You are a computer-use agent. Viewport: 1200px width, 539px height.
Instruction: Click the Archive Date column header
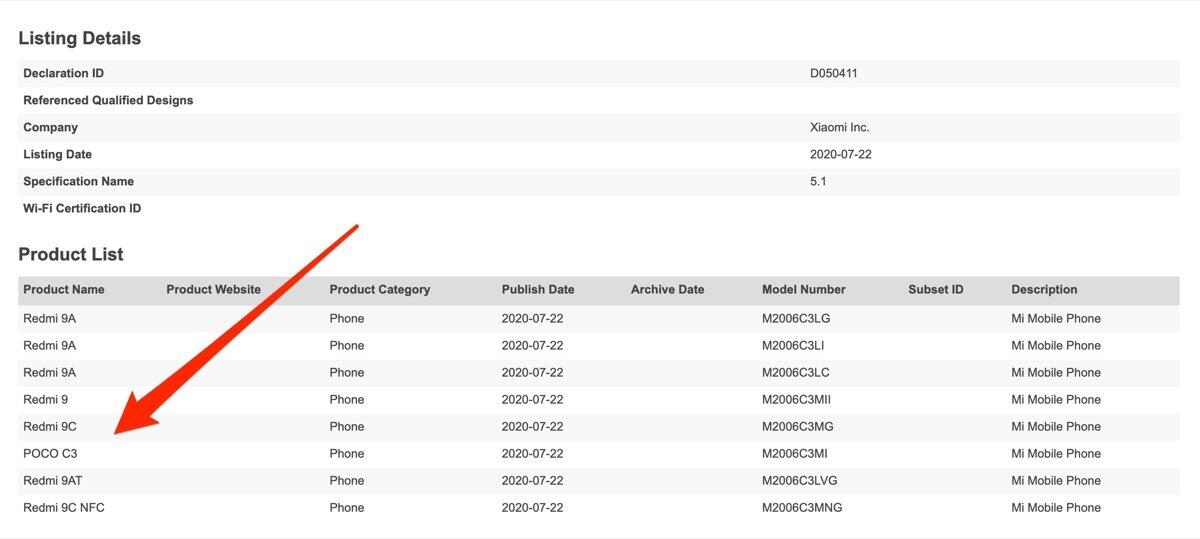pyautogui.click(x=667, y=289)
